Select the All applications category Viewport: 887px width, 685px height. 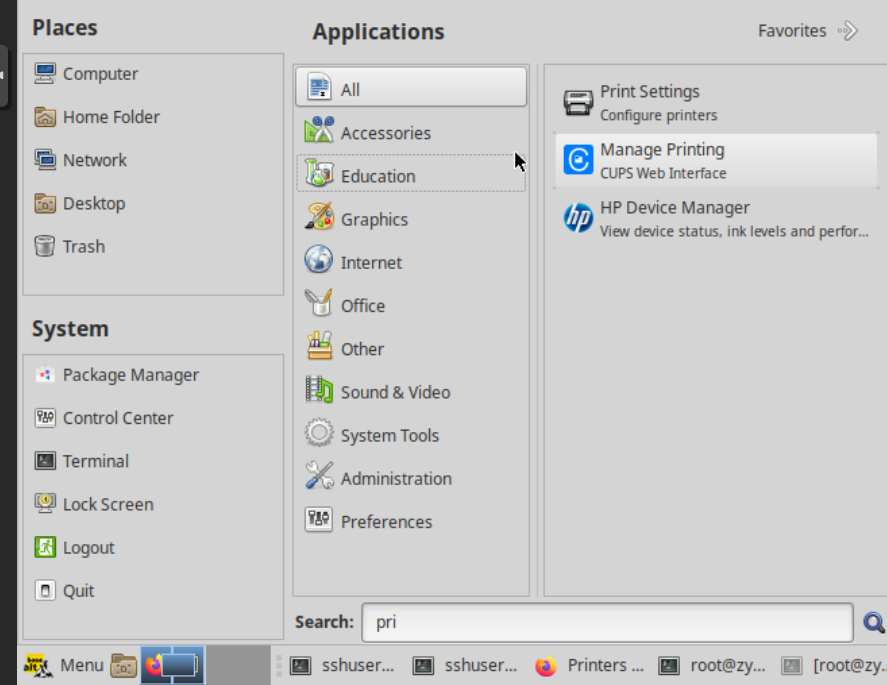(411, 89)
